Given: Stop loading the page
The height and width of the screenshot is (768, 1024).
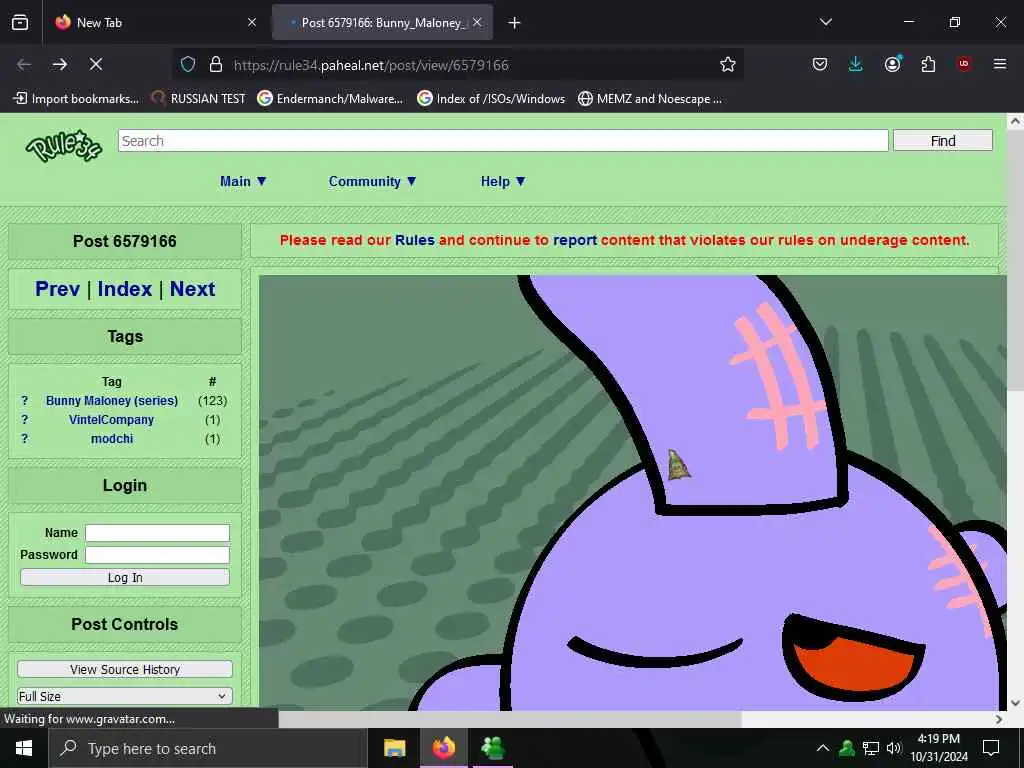Looking at the screenshot, I should tap(96, 64).
